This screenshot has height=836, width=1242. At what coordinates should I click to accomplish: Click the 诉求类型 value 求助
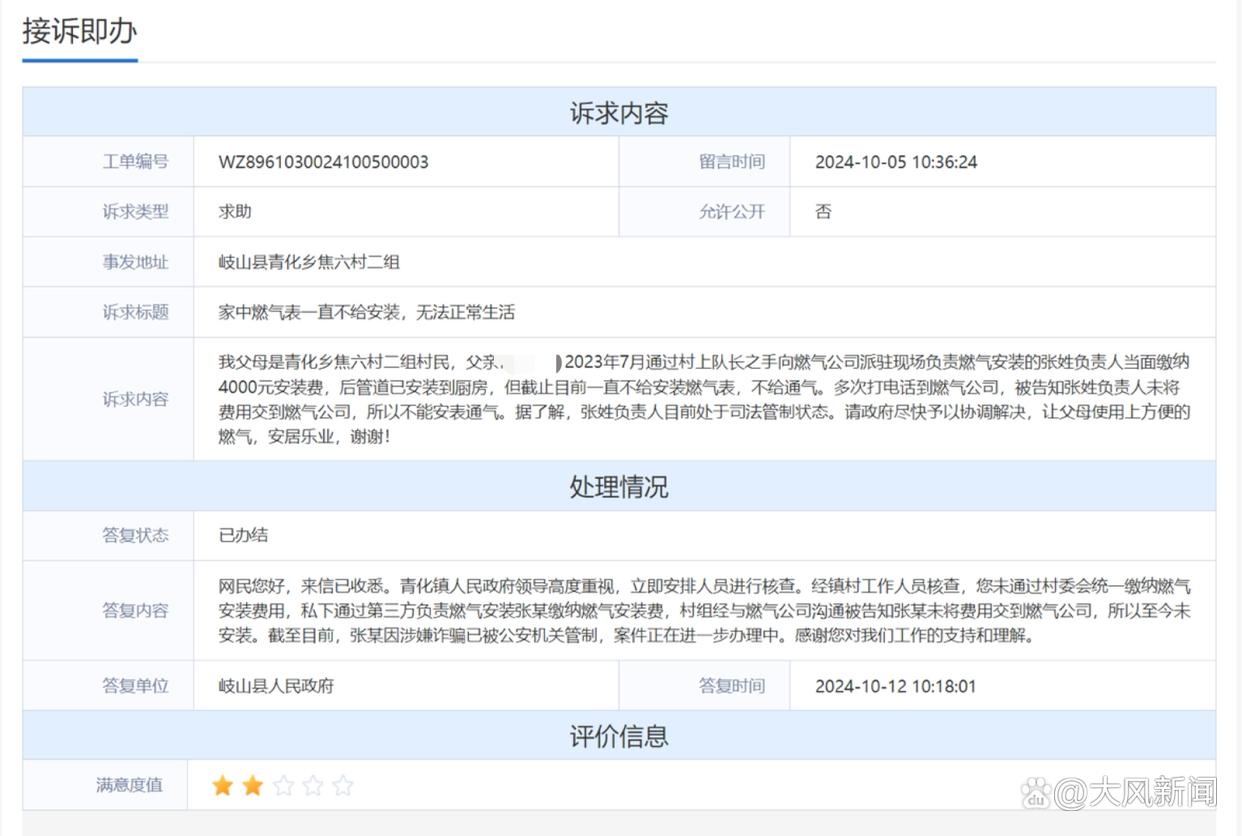[235, 212]
